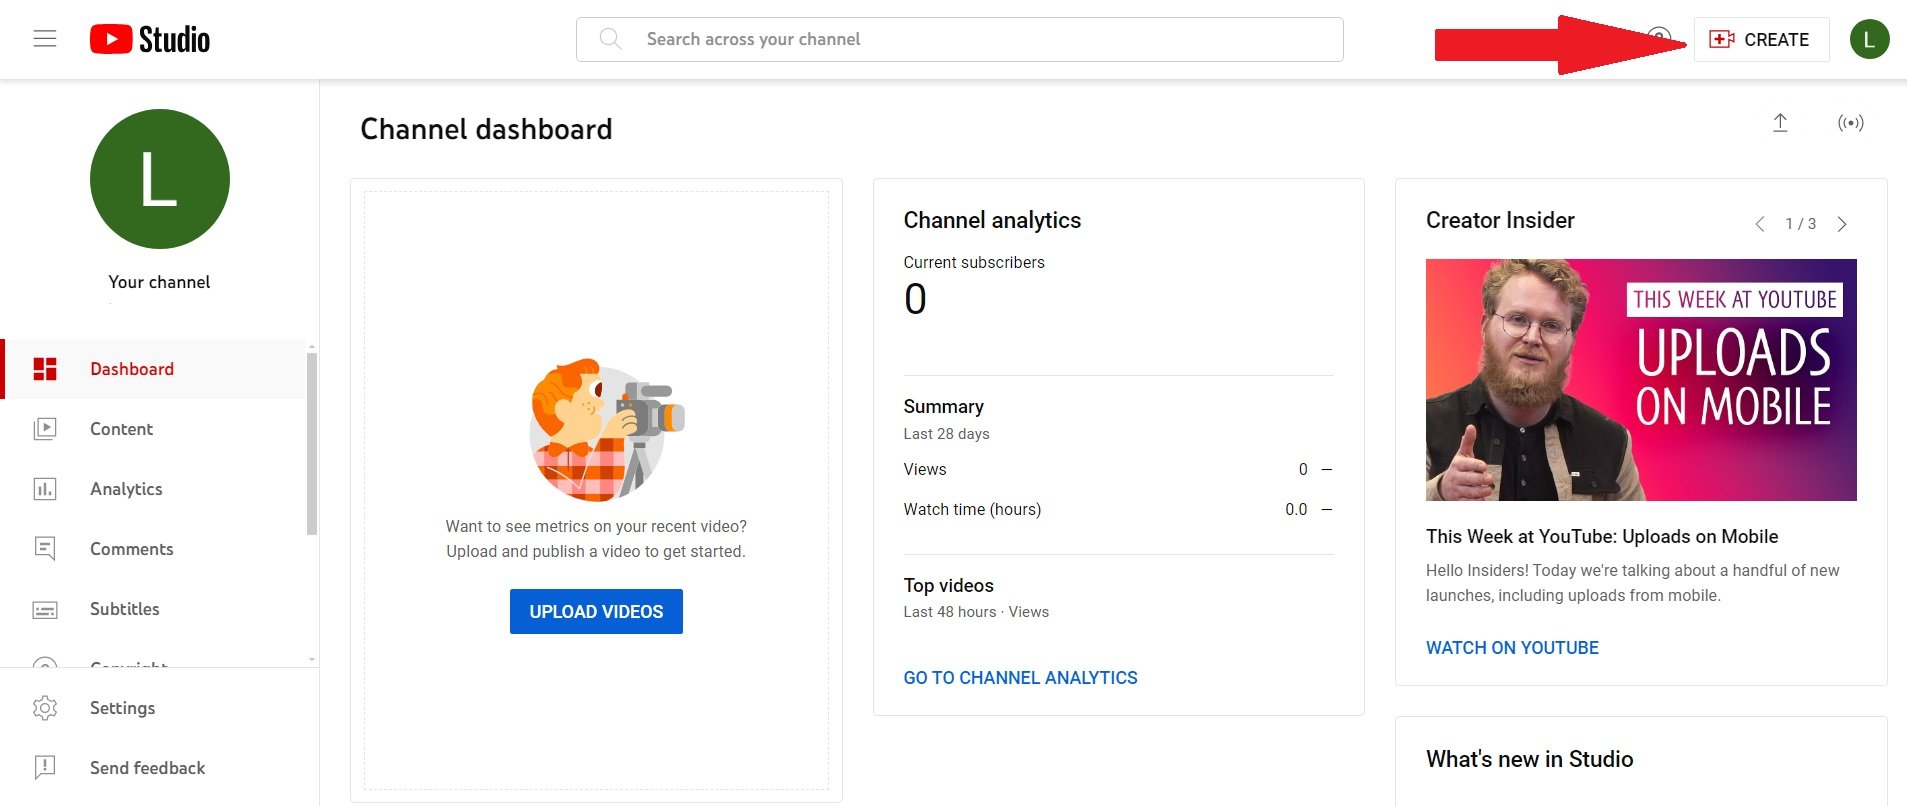
Task: Open the Uploads on Mobile thumbnail
Action: click(1641, 380)
